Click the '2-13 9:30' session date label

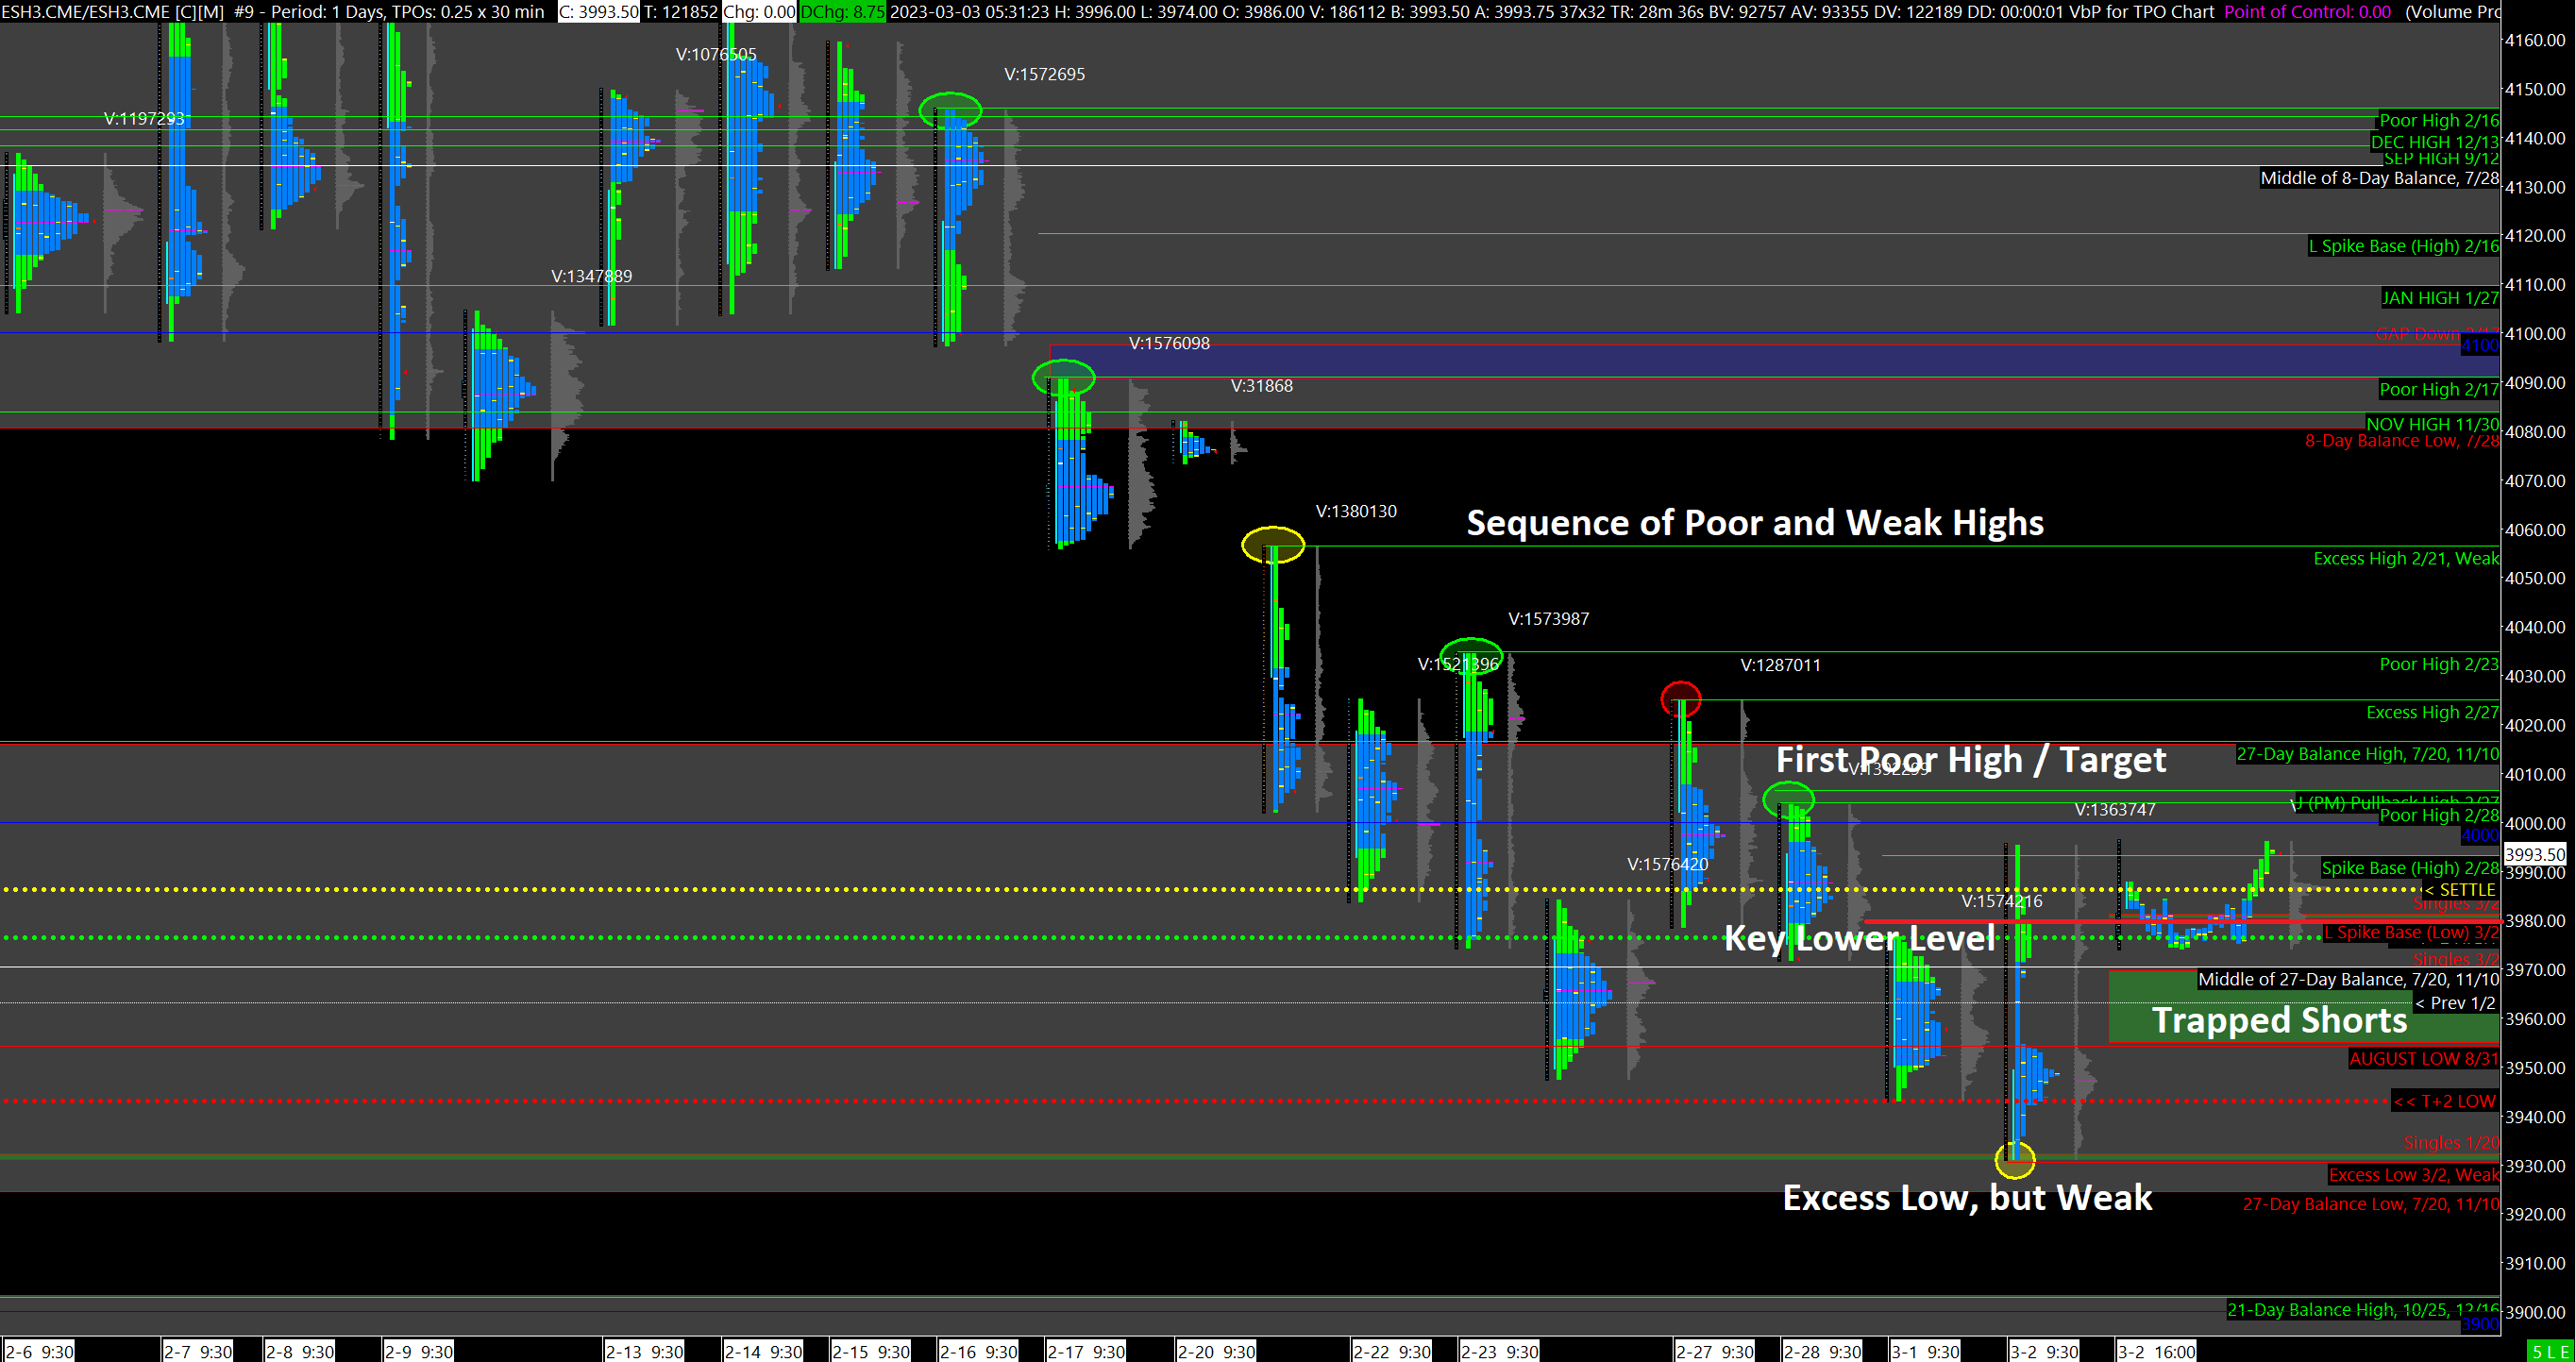point(645,1352)
